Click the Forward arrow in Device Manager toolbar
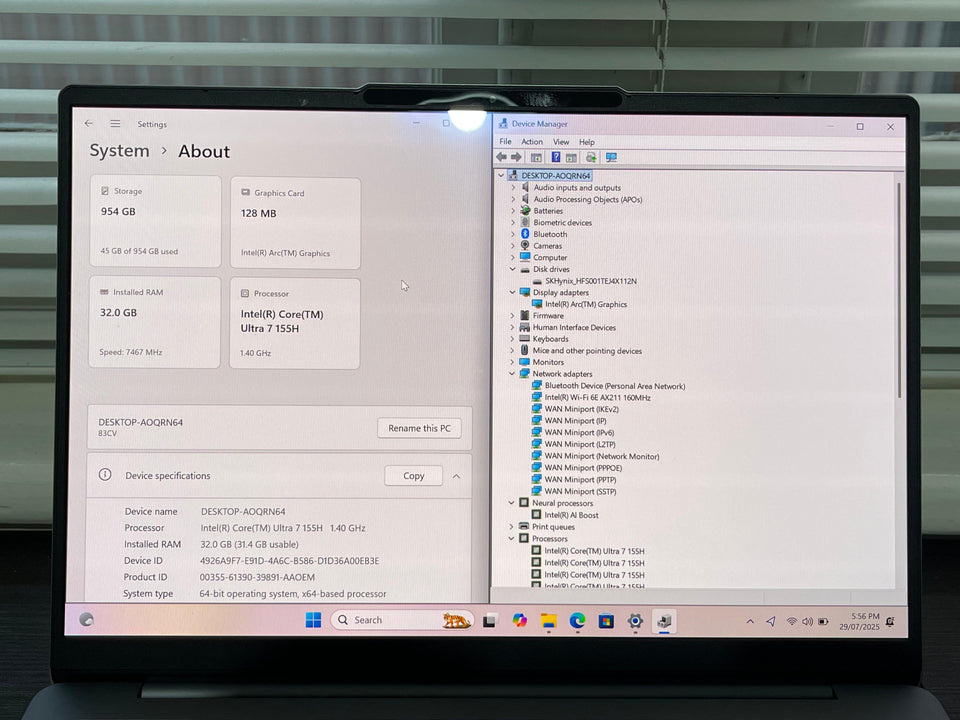 coord(516,157)
